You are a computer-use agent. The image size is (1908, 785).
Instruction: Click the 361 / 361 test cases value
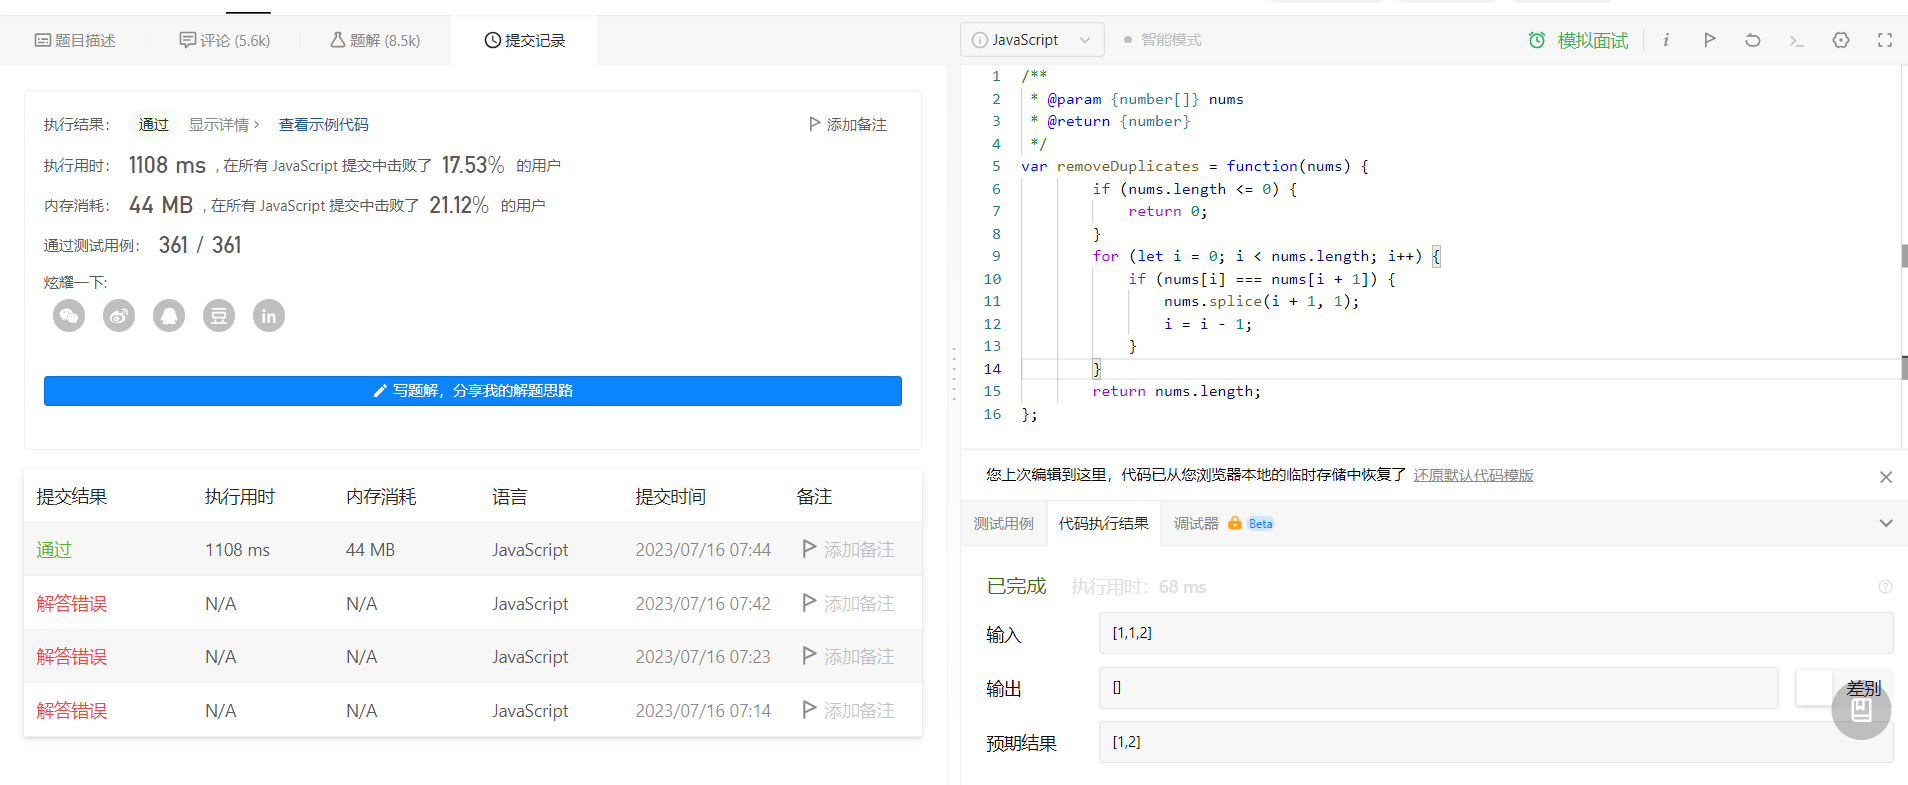click(x=200, y=245)
